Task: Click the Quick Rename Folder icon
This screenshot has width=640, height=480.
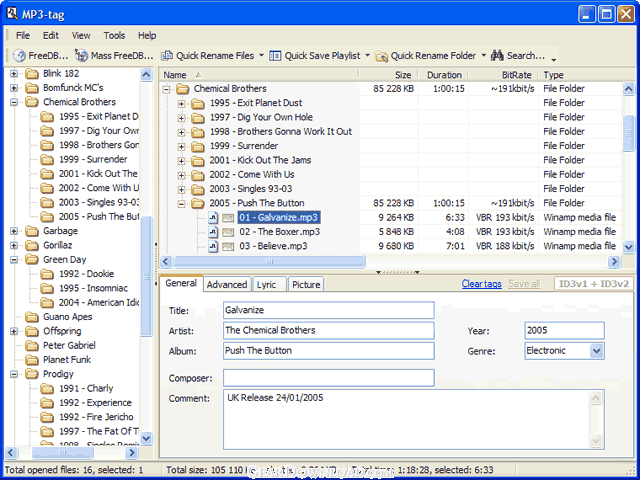Action: tap(381, 56)
